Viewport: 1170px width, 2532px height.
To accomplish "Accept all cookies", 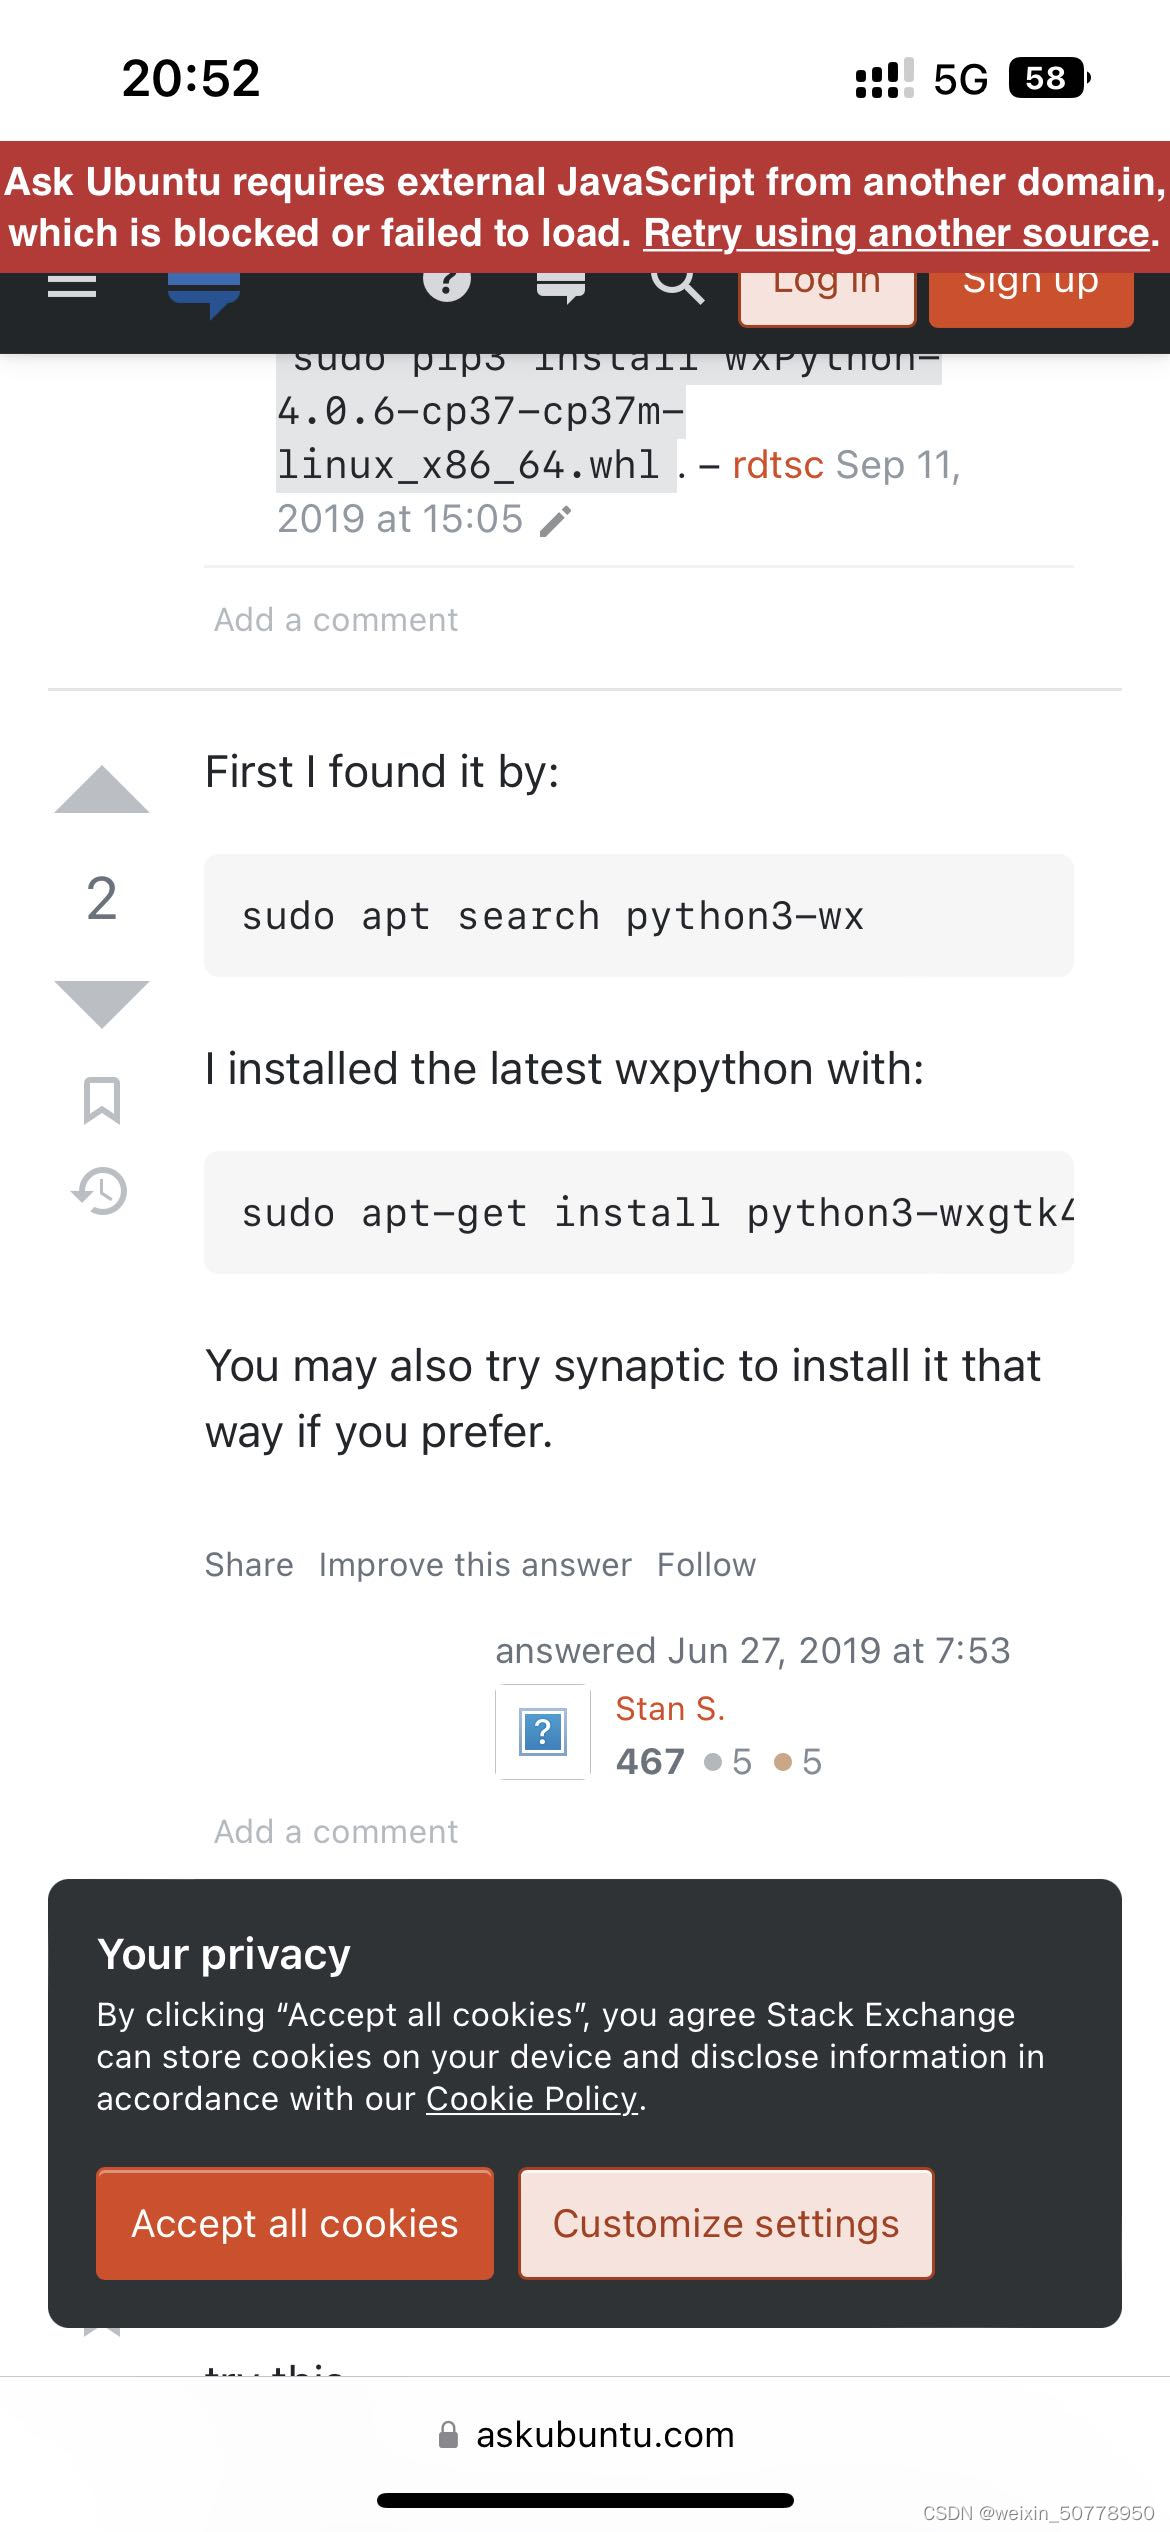I will [x=293, y=2224].
